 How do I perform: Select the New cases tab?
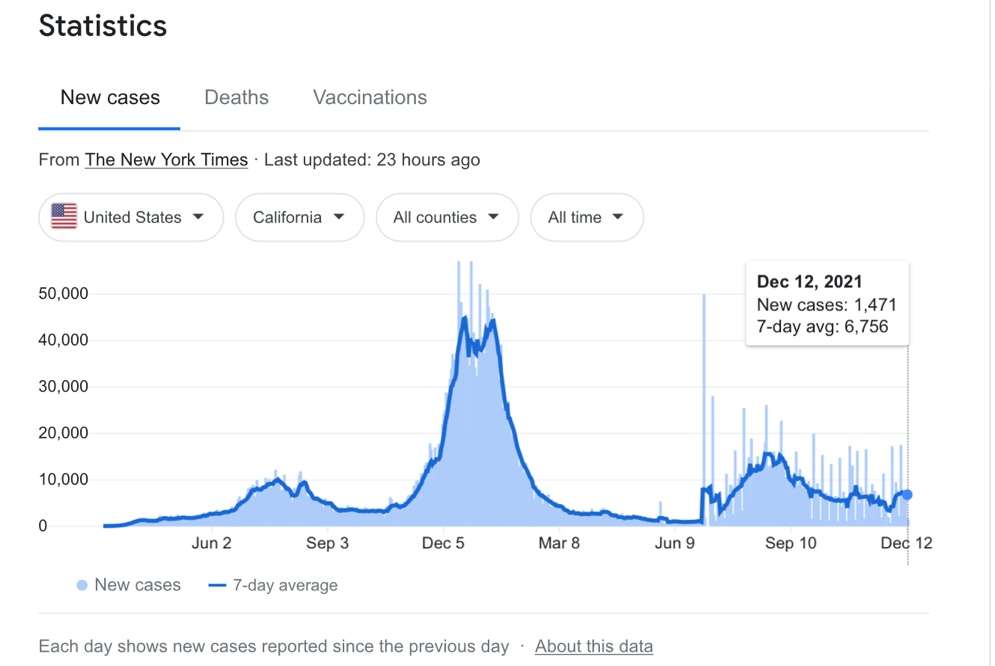110,97
